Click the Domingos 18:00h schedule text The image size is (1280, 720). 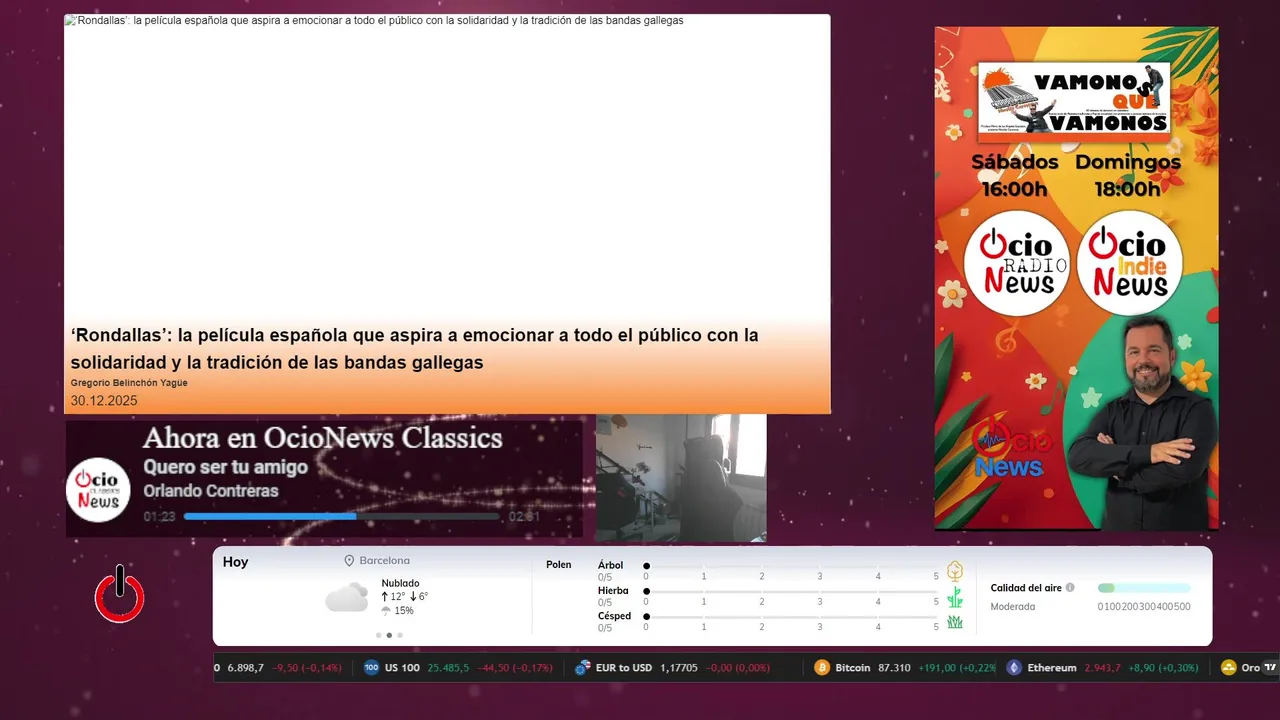pyautogui.click(x=1128, y=175)
